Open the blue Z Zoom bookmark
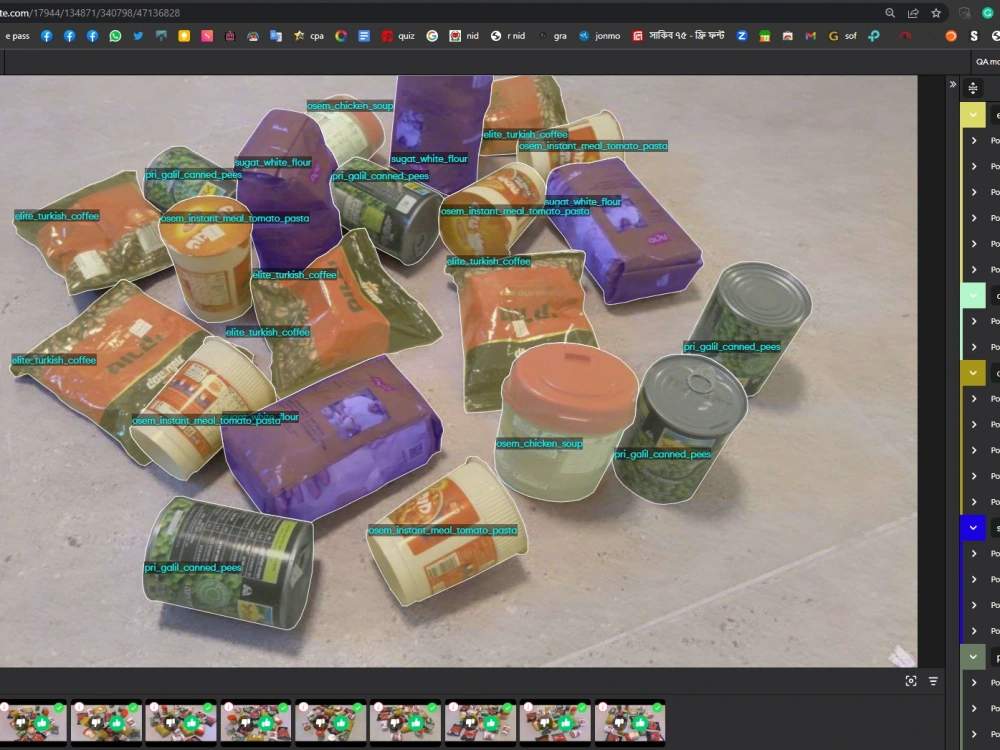1000x750 pixels. [x=742, y=36]
